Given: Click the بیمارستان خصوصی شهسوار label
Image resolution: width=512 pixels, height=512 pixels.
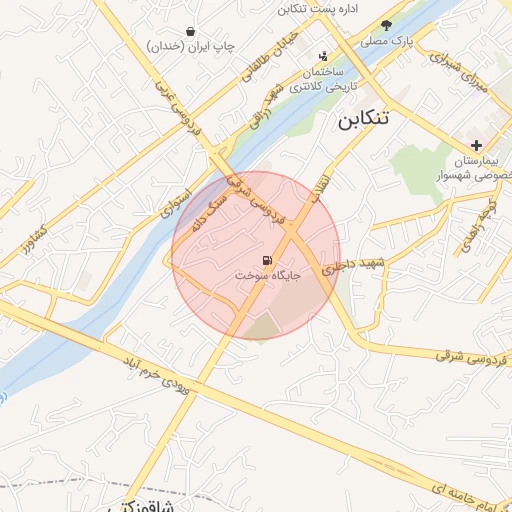Looking at the screenshot, I should pyautogui.click(x=474, y=168).
